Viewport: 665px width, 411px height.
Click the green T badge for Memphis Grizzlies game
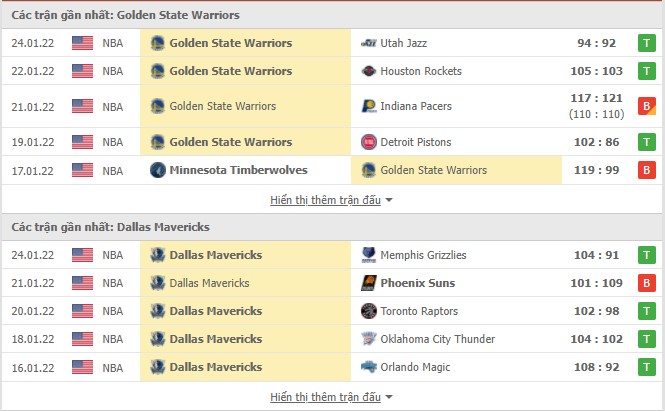[647, 255]
